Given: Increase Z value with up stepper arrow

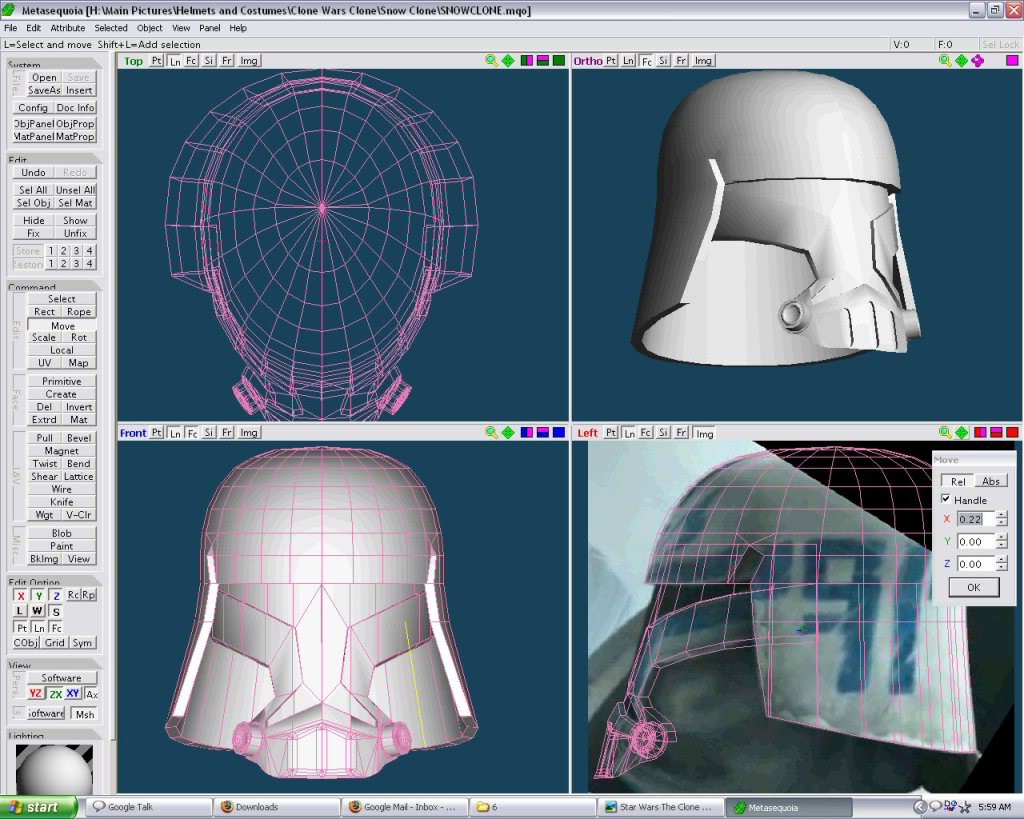Looking at the screenshot, I should pyautogui.click(x=1001, y=559).
